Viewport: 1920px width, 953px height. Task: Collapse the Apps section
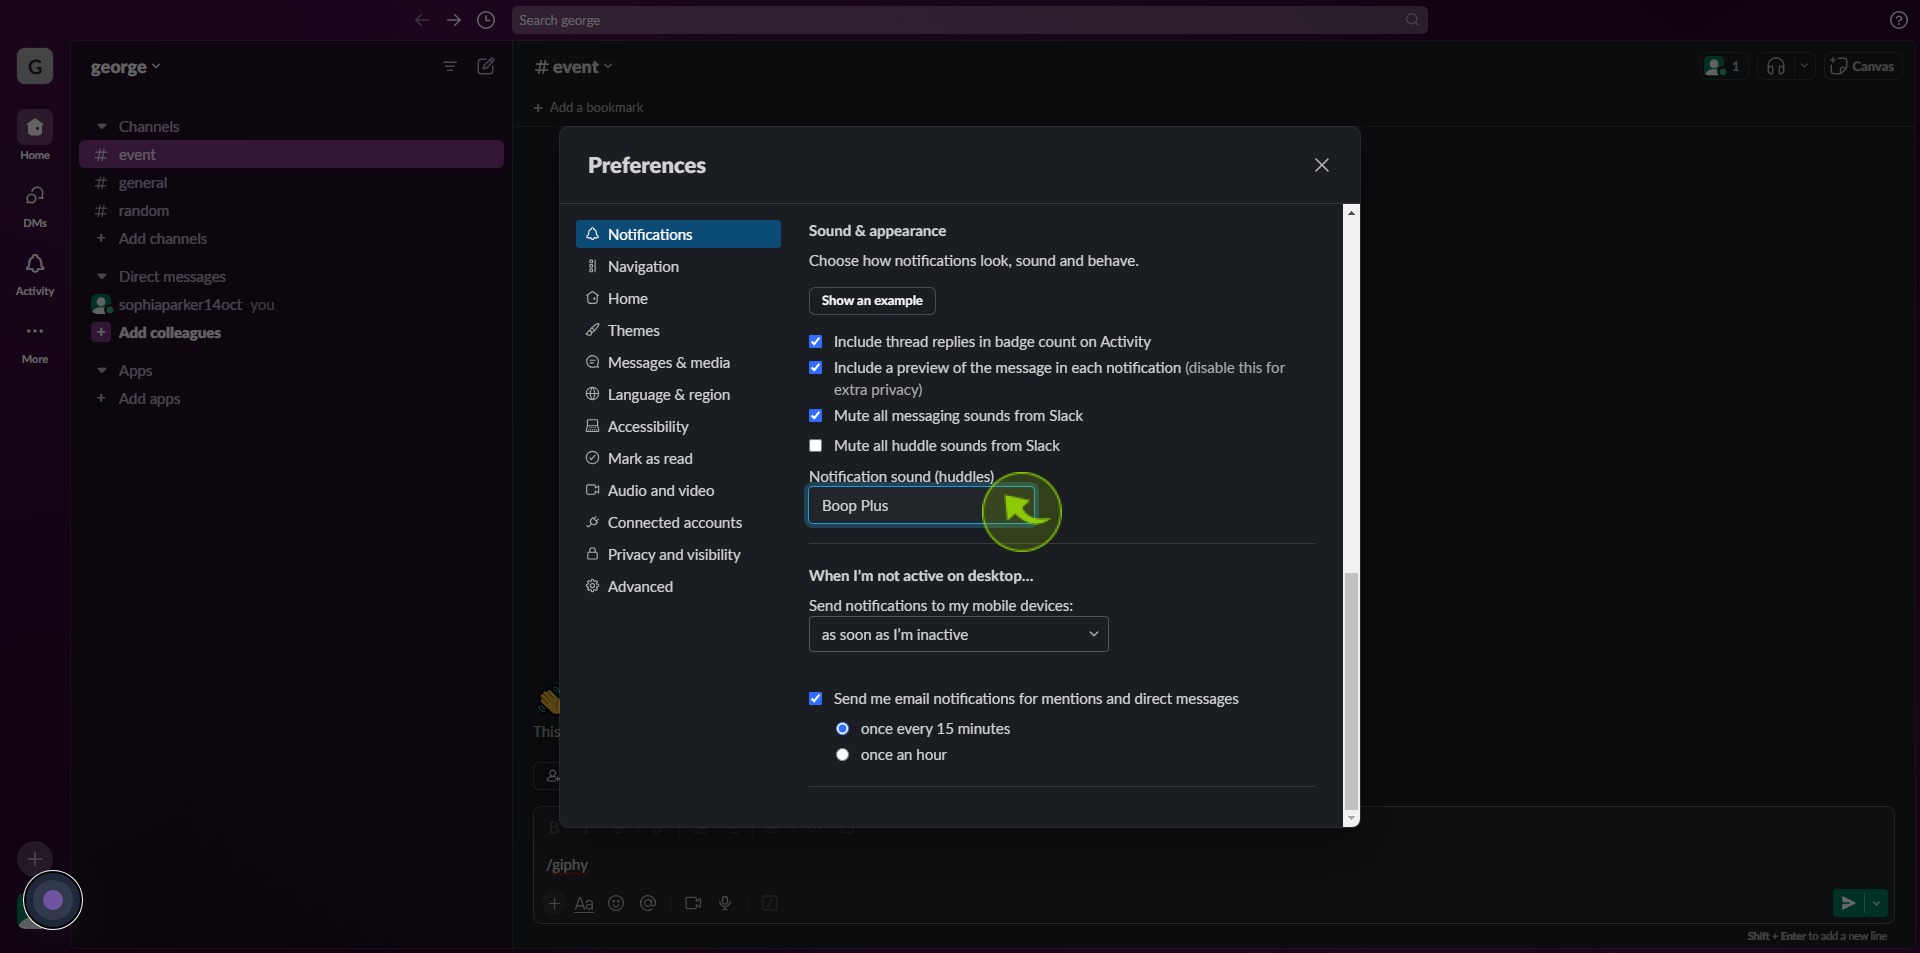pyautogui.click(x=101, y=371)
